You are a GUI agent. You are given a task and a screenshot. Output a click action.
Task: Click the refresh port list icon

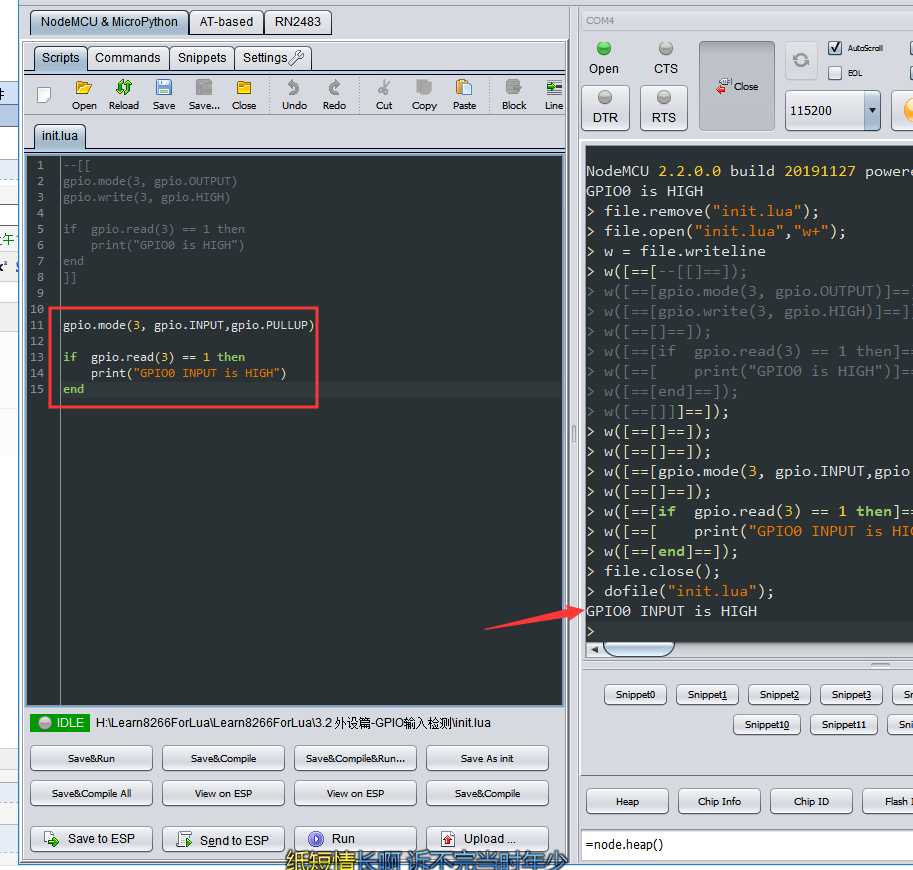[x=801, y=59]
